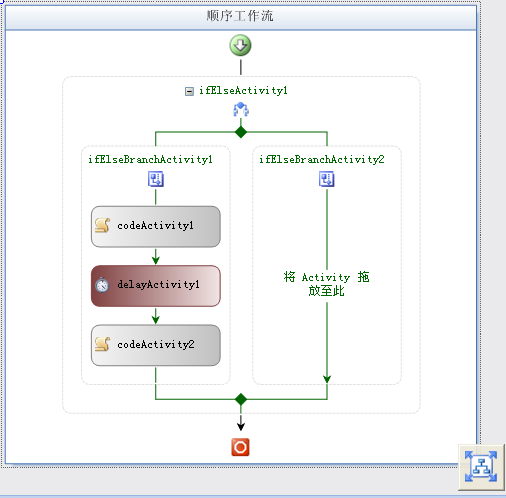Click the 顺序工作流 header title
The height and width of the screenshot is (498, 506).
click(240, 16)
